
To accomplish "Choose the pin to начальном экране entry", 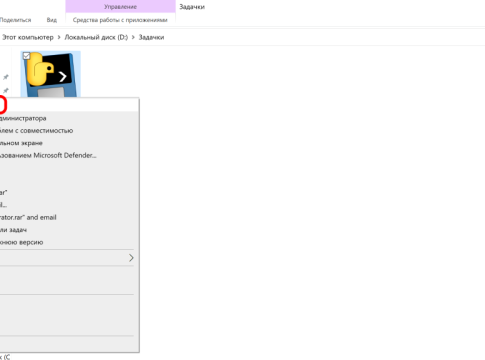I will tap(69, 143).
